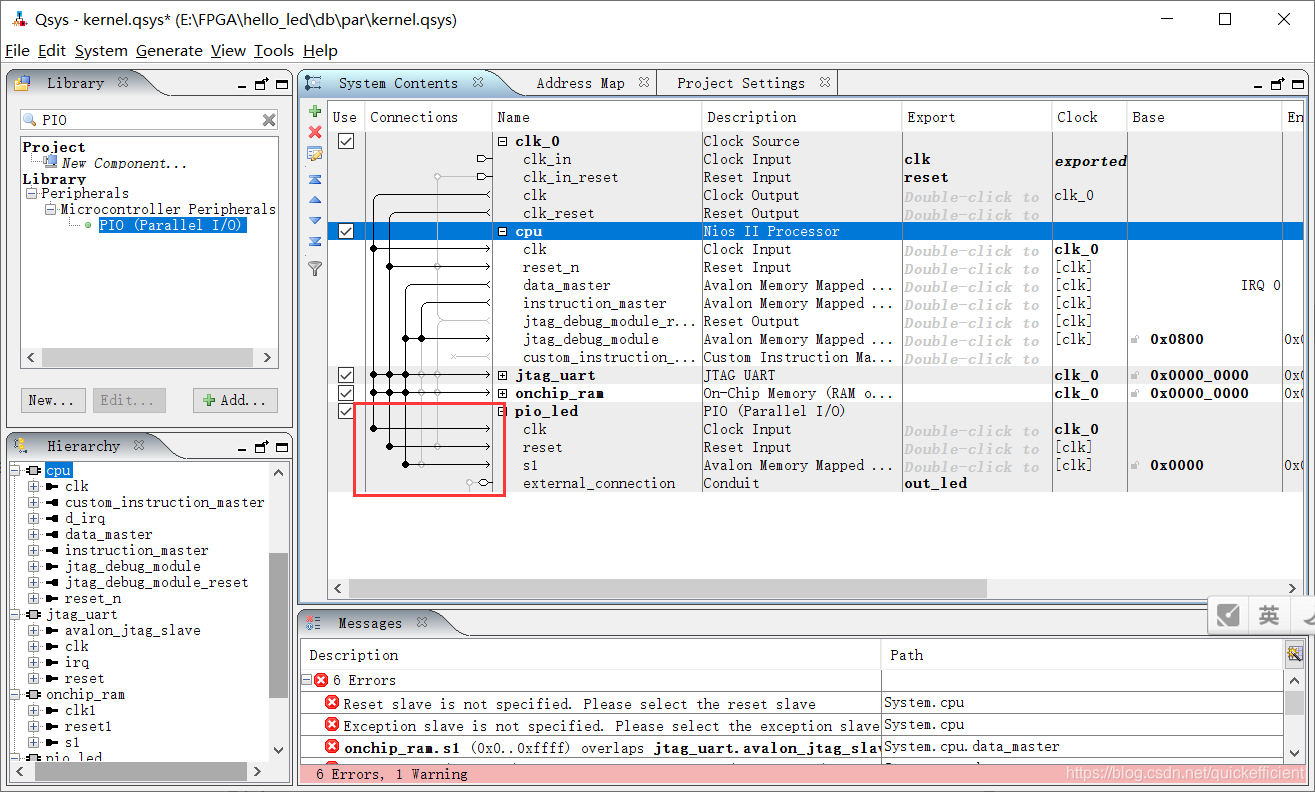Click the lock icon next to base 0x0800

pyautogui.click(x=1135, y=339)
